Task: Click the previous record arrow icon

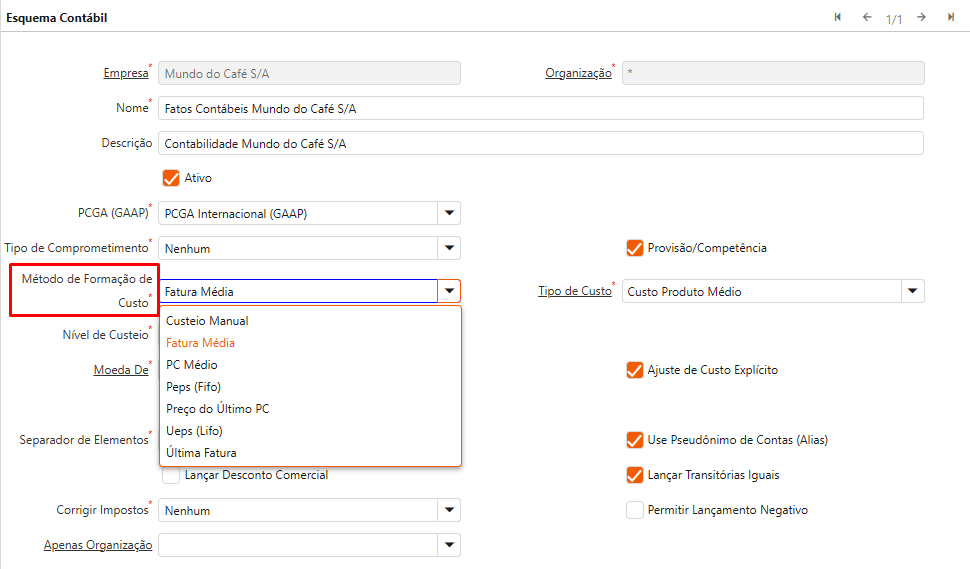Action: tap(867, 17)
